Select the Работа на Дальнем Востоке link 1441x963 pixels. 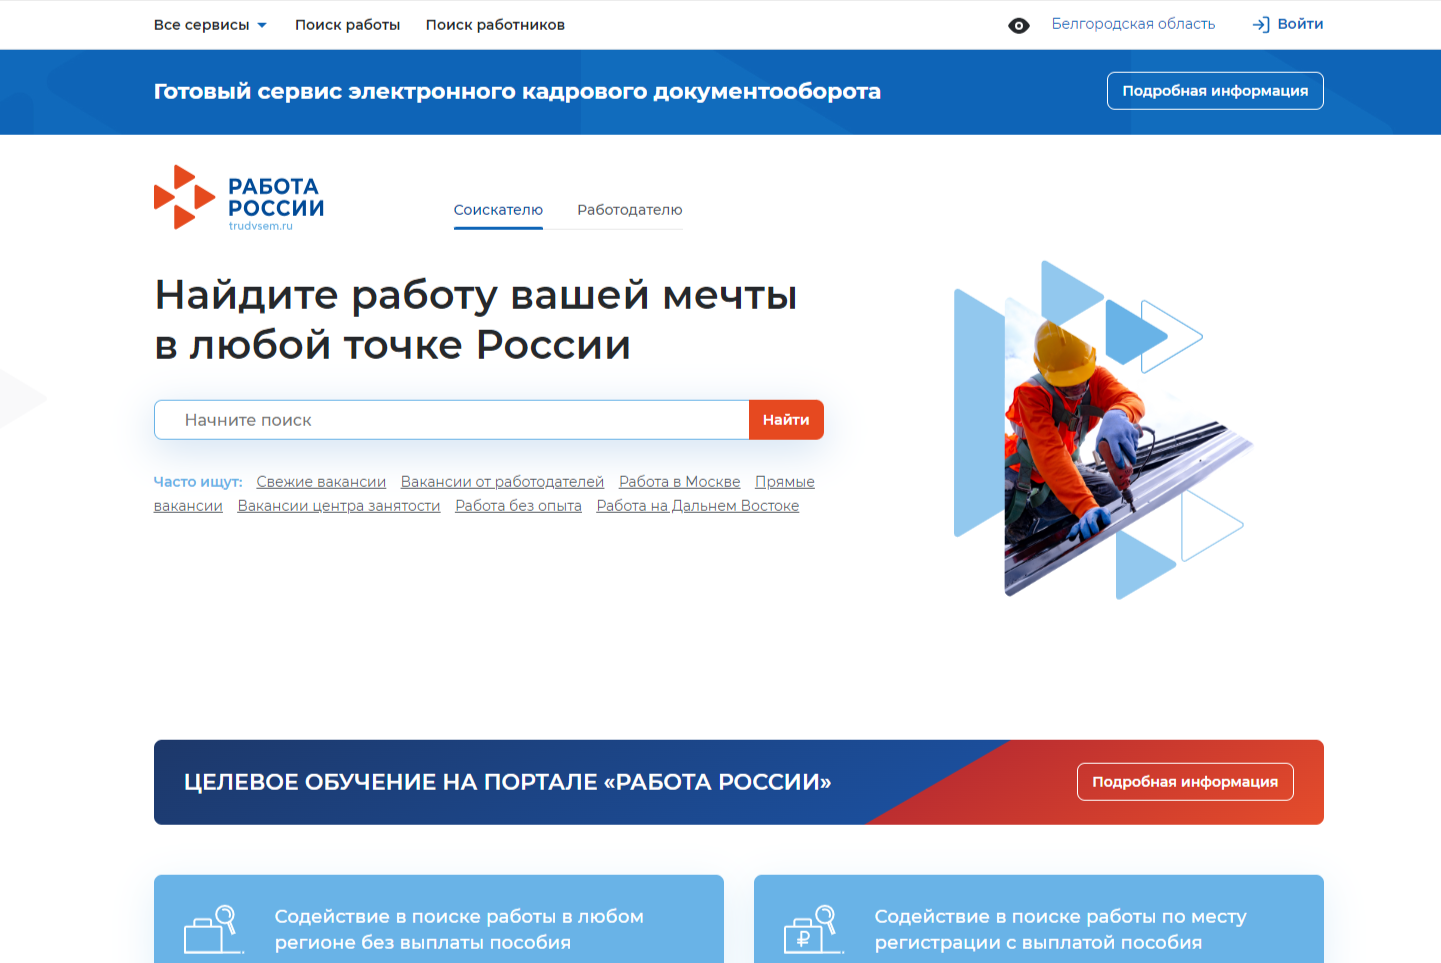pos(697,506)
